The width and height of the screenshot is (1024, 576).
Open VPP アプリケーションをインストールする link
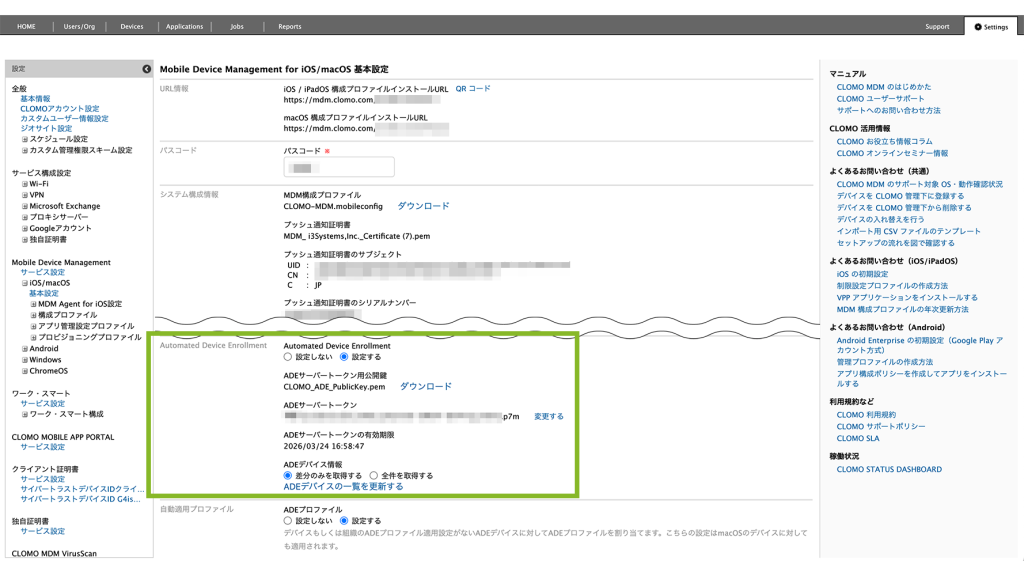click(907, 298)
